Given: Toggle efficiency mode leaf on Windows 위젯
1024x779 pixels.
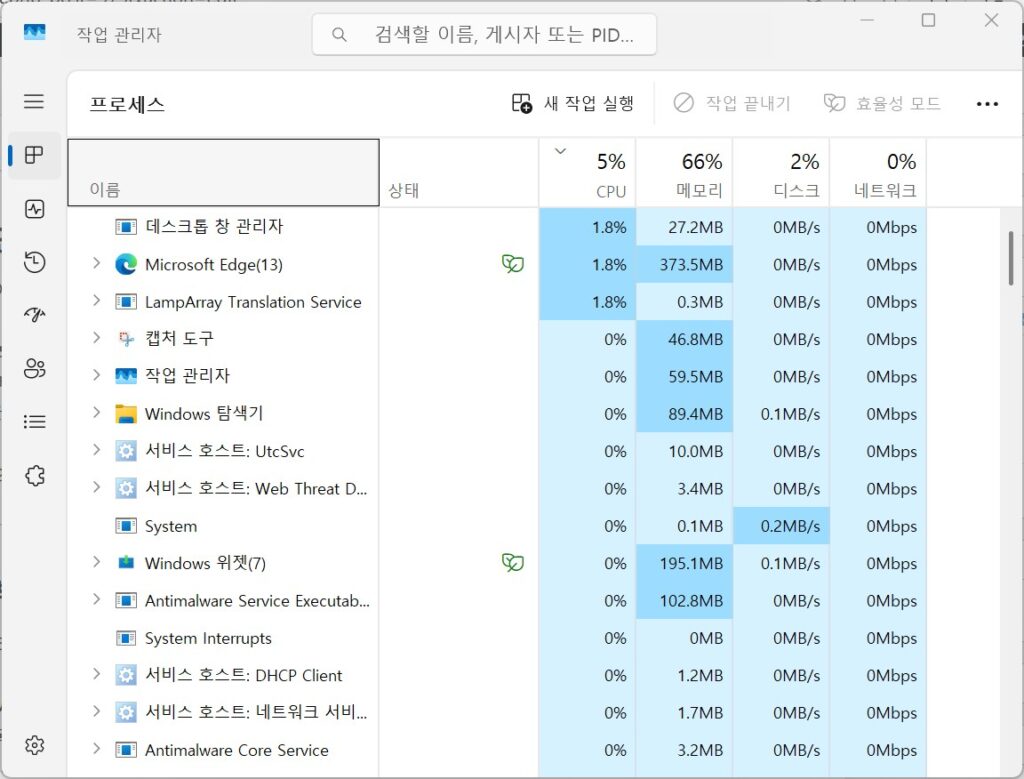Looking at the screenshot, I should (513, 562).
